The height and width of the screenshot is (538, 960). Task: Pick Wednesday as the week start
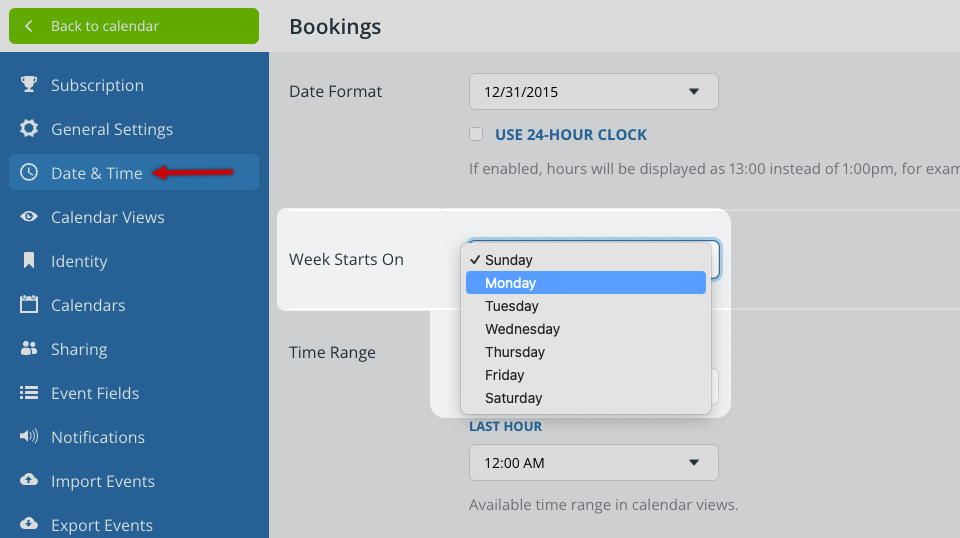pyautogui.click(x=585, y=329)
